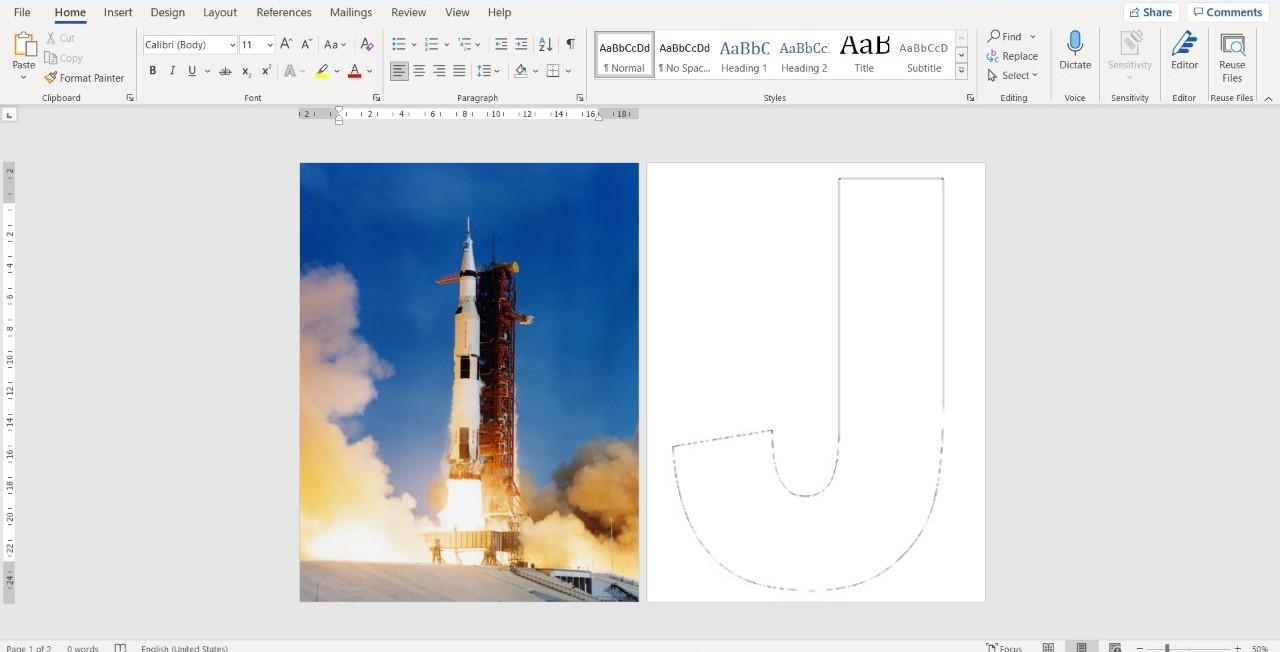Click the Share button

pyautogui.click(x=1151, y=12)
